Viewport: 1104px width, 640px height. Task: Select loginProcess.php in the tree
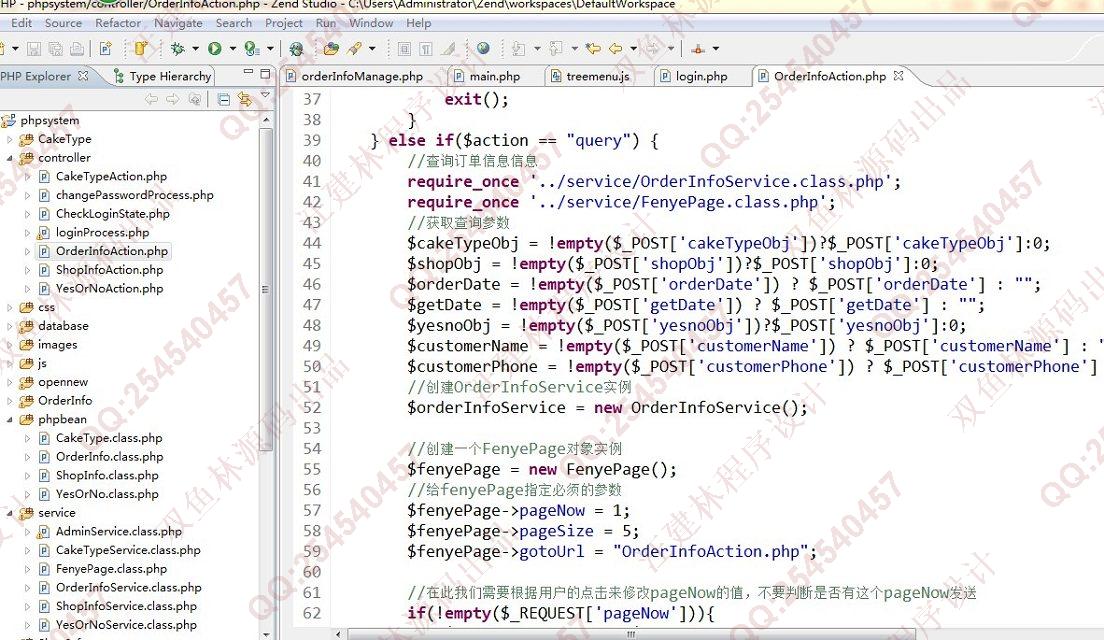[102, 232]
